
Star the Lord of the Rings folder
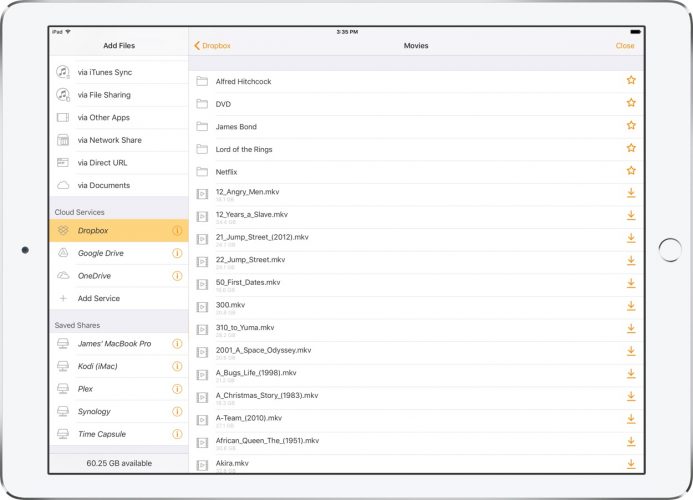[631, 148]
